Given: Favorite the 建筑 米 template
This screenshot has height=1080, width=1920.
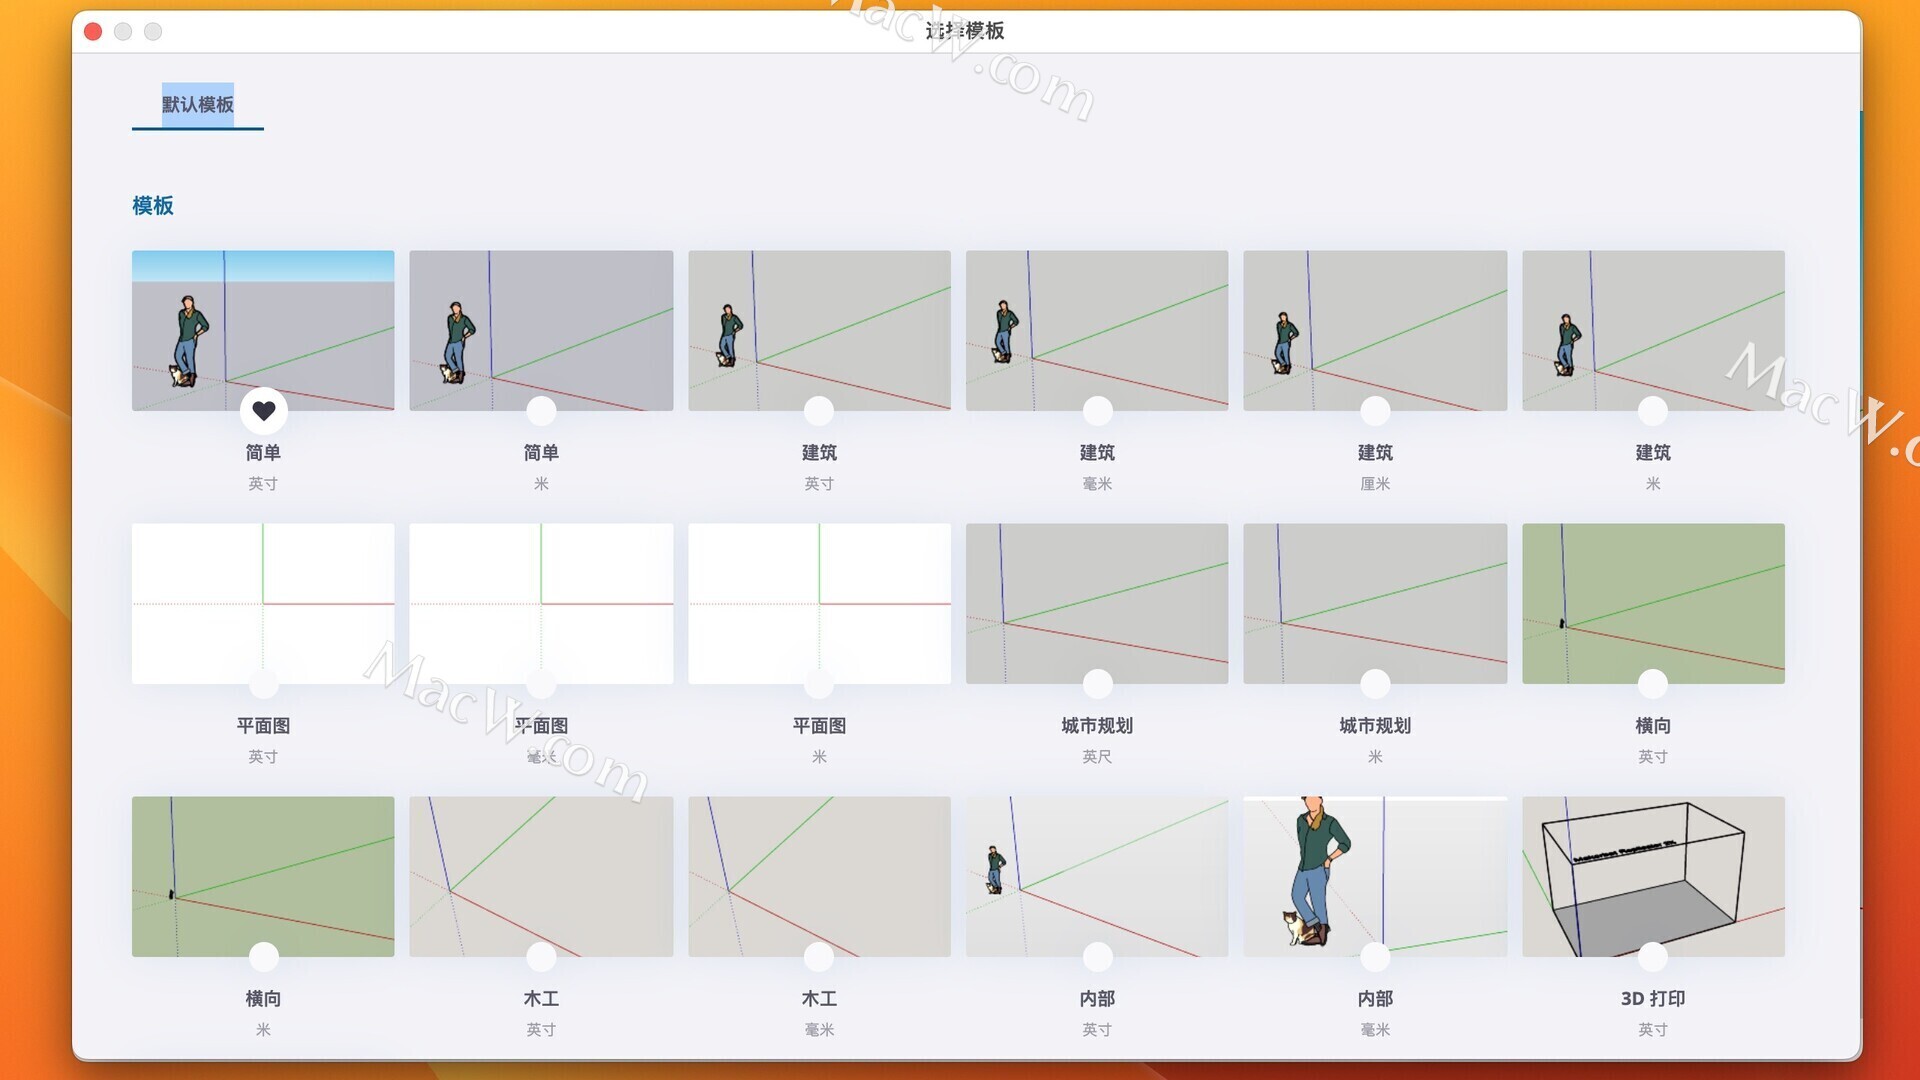Looking at the screenshot, I should pos(1653,410).
